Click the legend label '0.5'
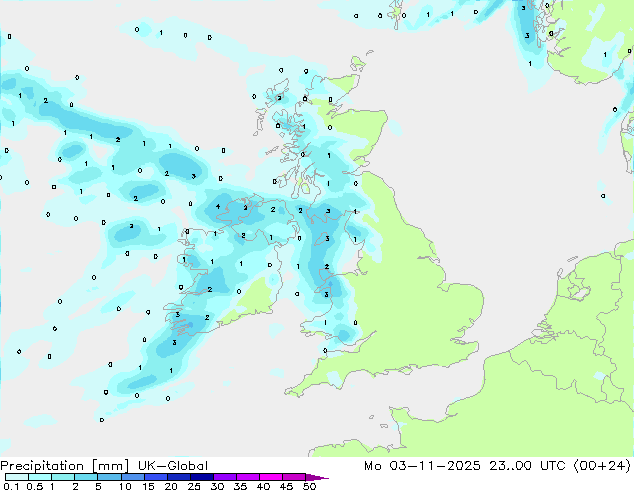The width and height of the screenshot is (634, 490). point(34,486)
